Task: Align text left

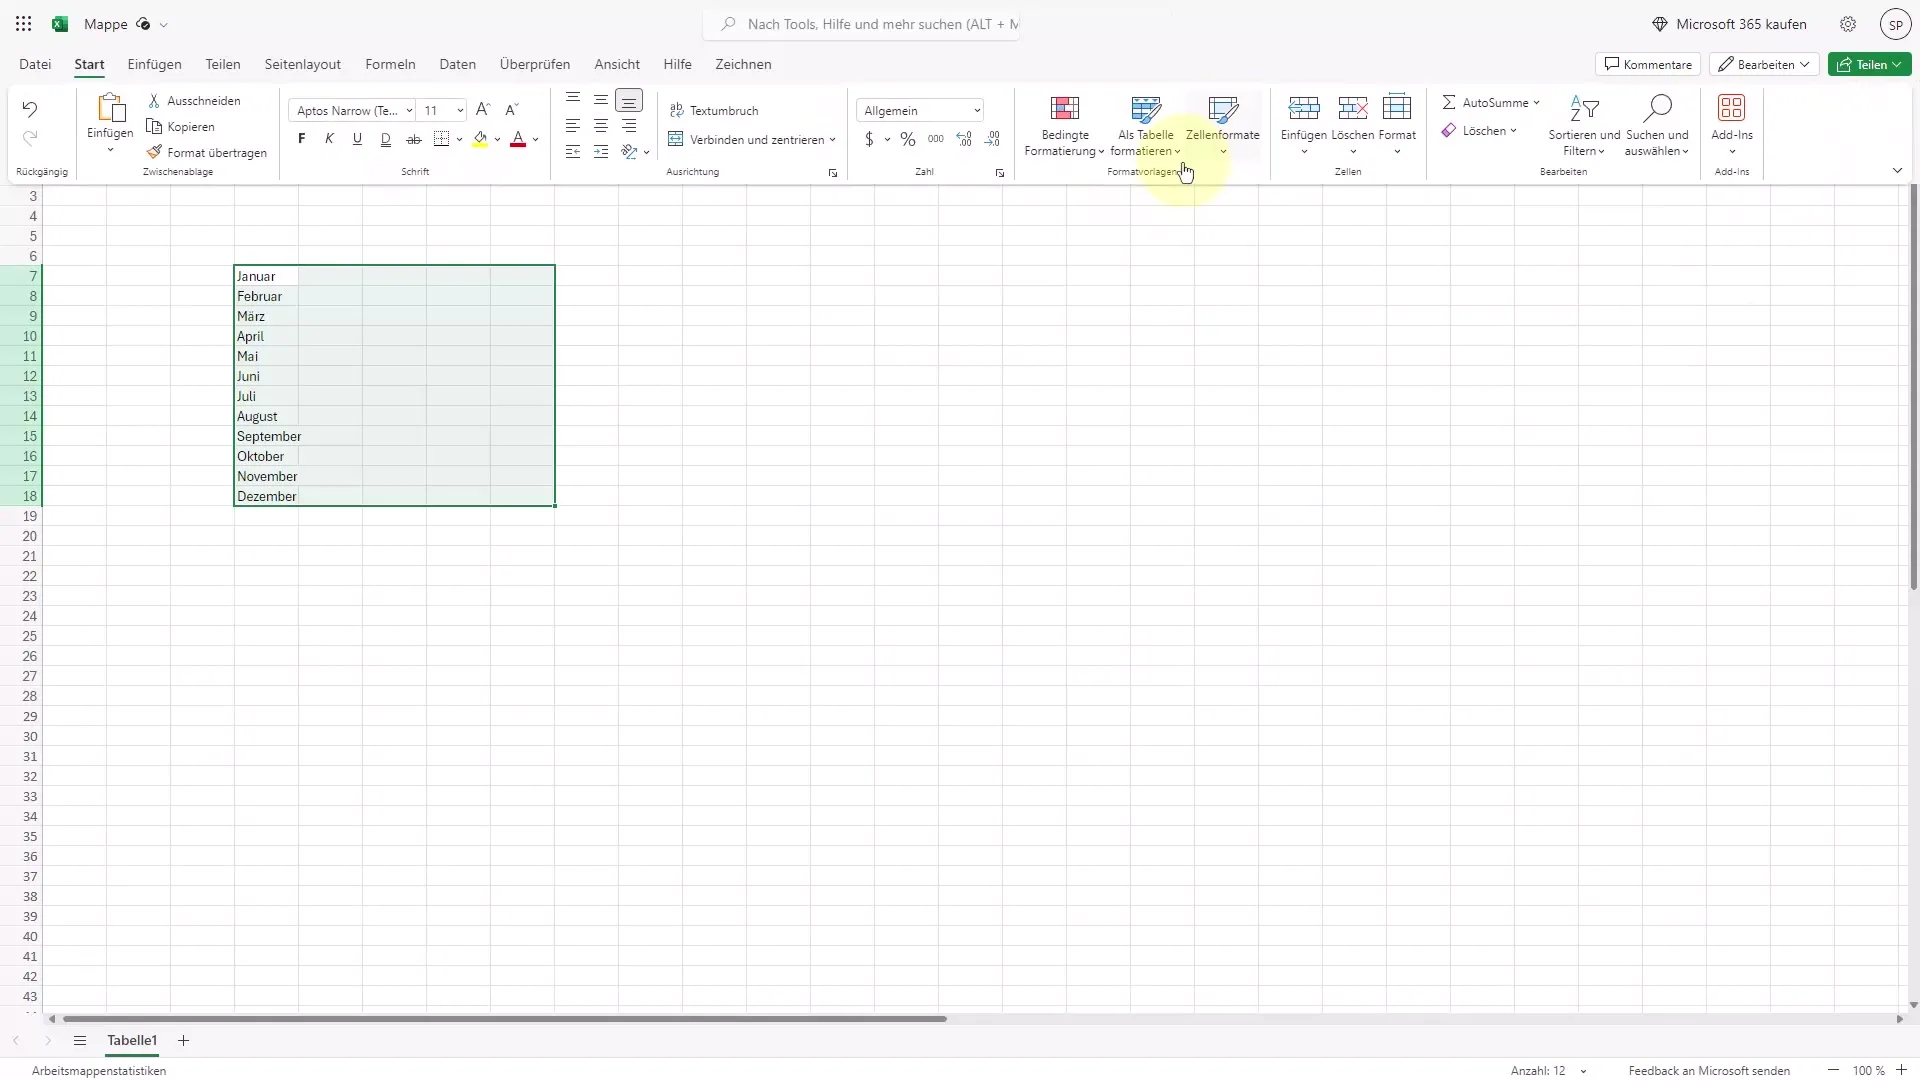Action: [573, 126]
